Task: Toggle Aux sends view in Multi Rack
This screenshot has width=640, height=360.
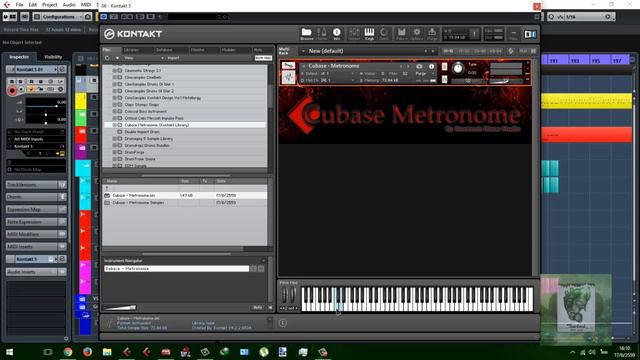Action: click(x=523, y=51)
